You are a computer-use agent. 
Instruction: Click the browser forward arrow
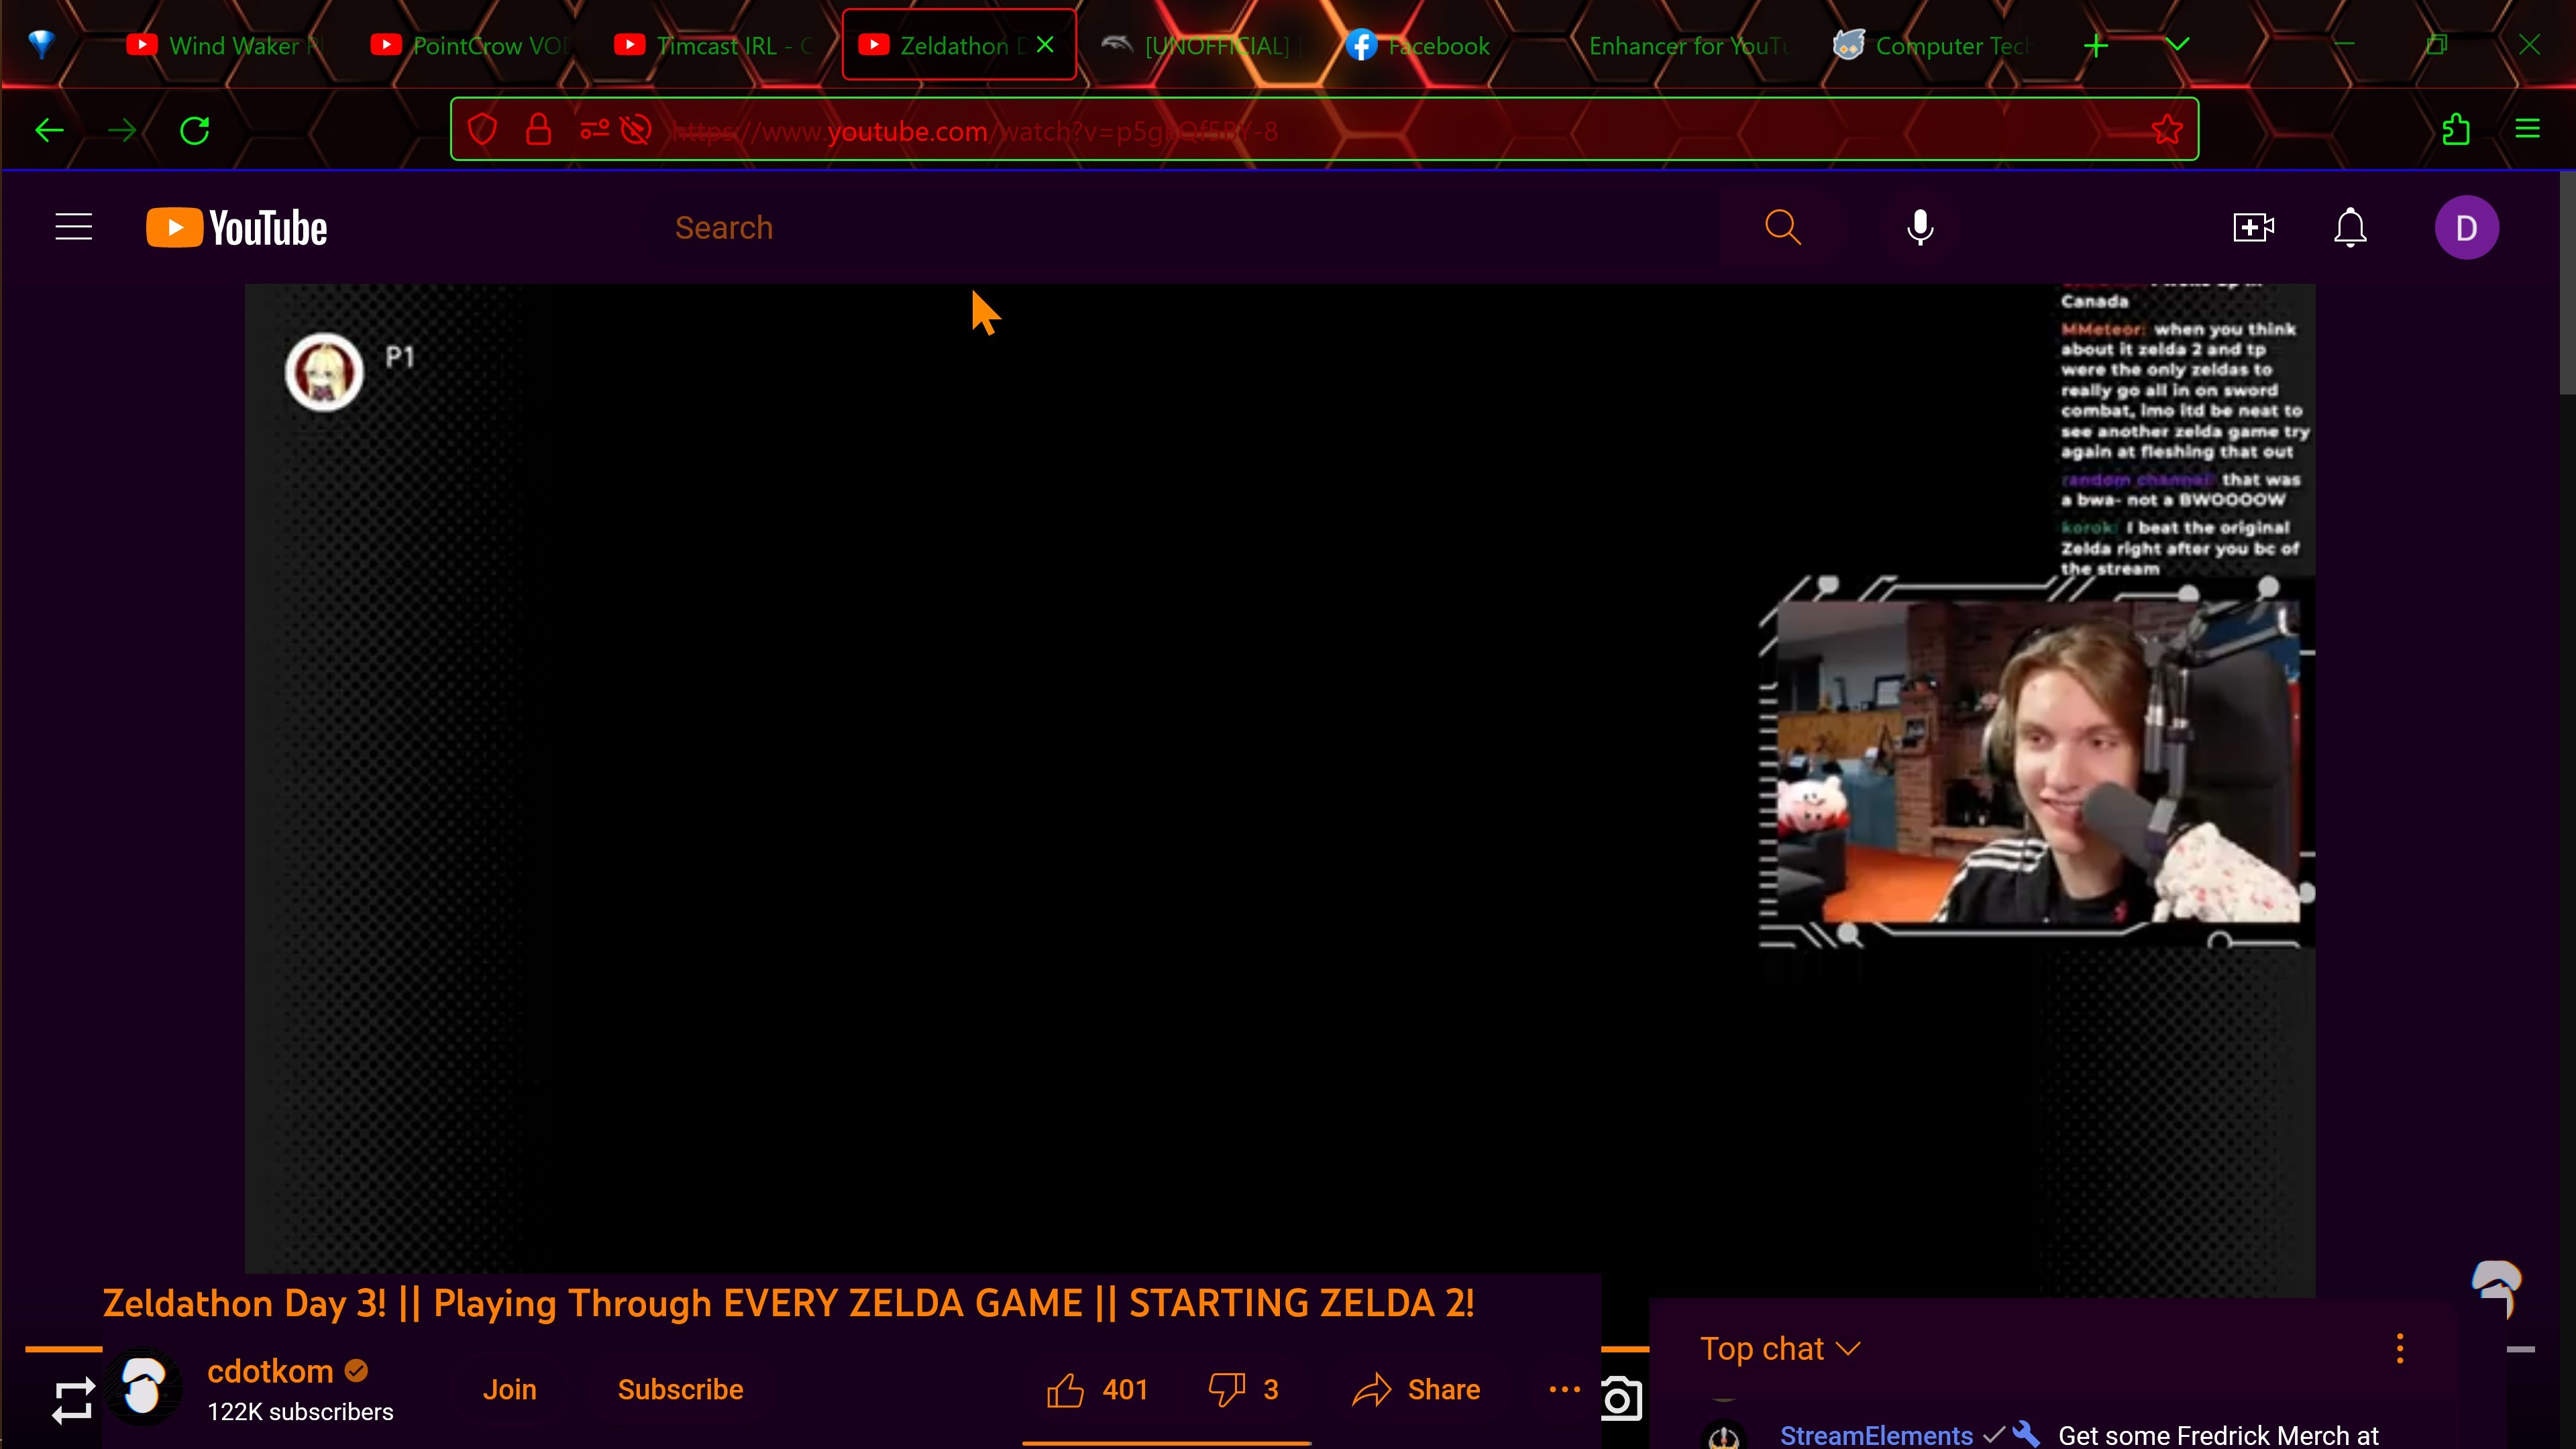(122, 130)
